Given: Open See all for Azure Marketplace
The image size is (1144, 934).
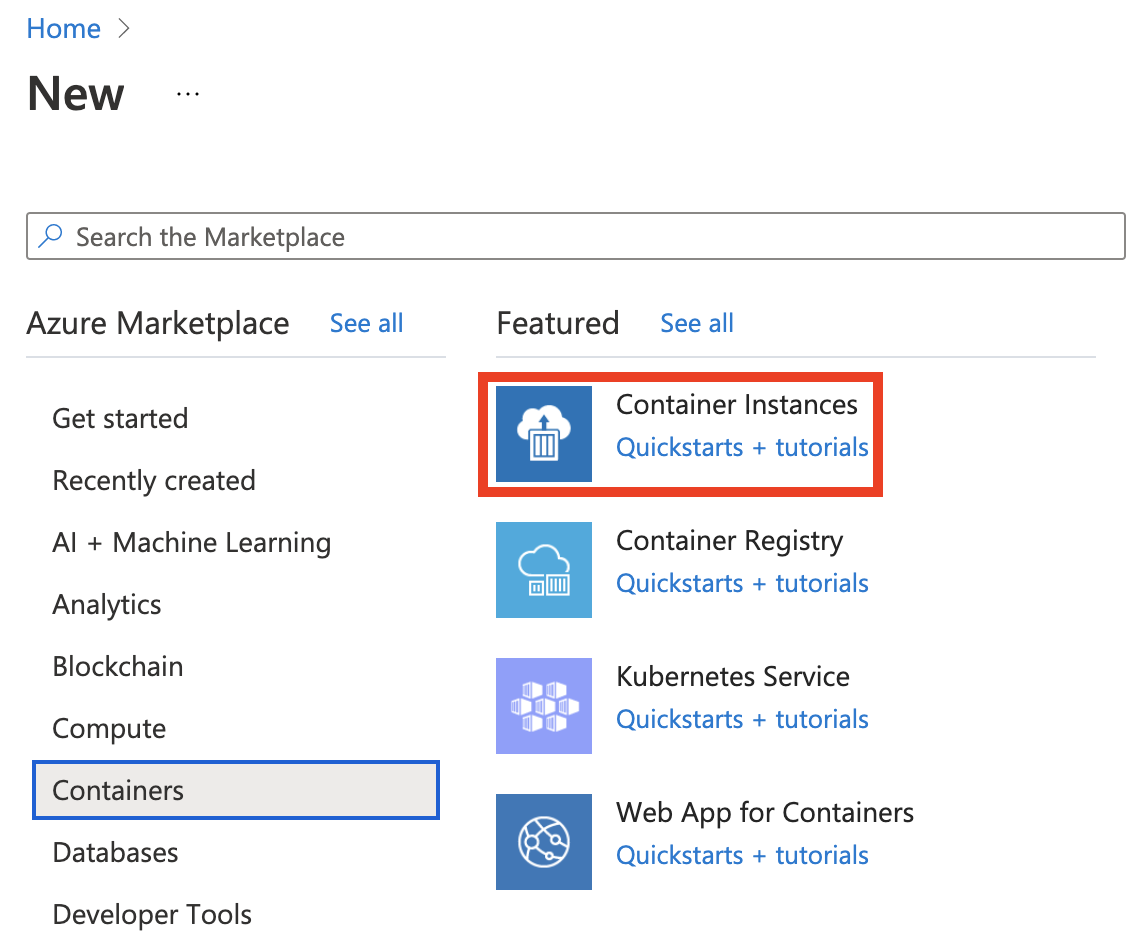Looking at the screenshot, I should click(x=366, y=323).
